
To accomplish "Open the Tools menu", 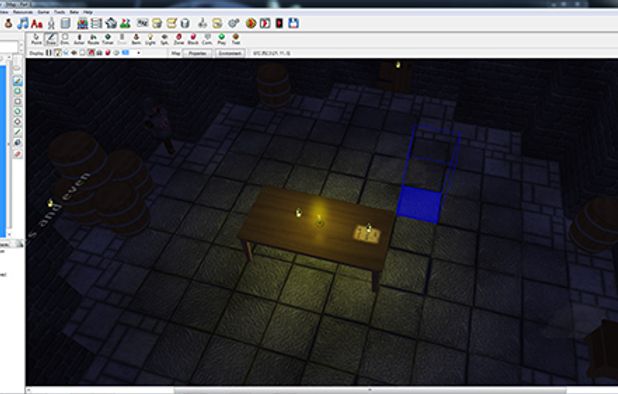I will click(x=60, y=12).
